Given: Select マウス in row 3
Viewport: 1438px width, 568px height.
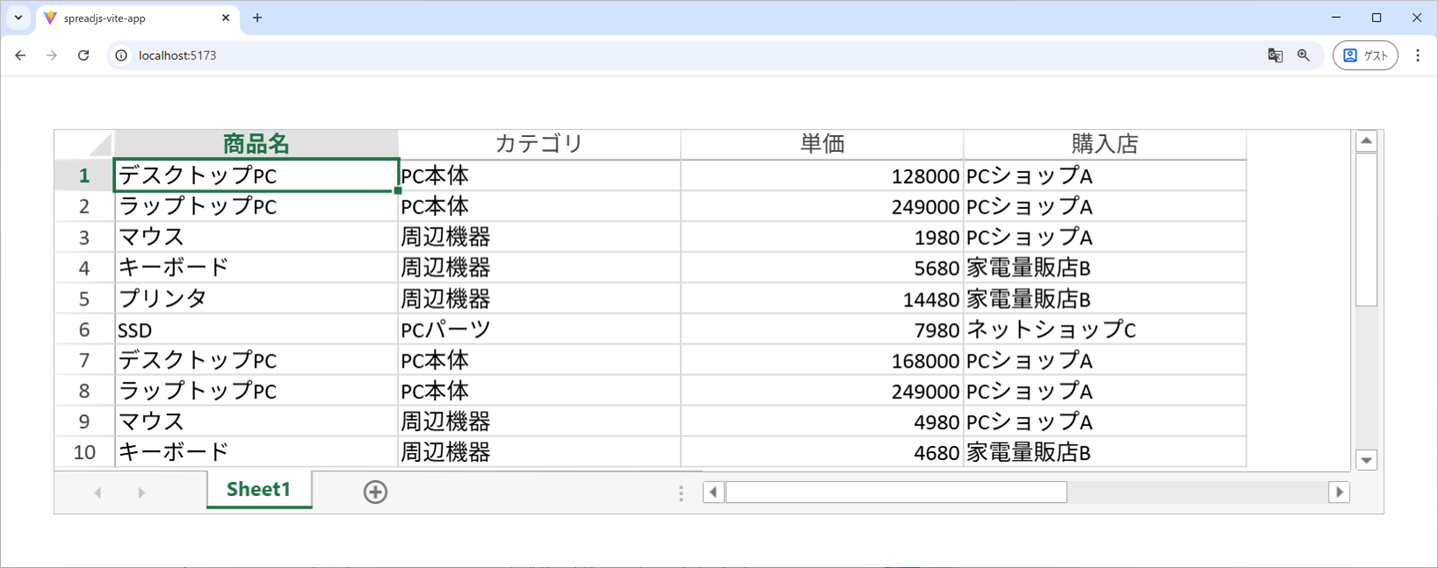Looking at the screenshot, I should pos(256,237).
